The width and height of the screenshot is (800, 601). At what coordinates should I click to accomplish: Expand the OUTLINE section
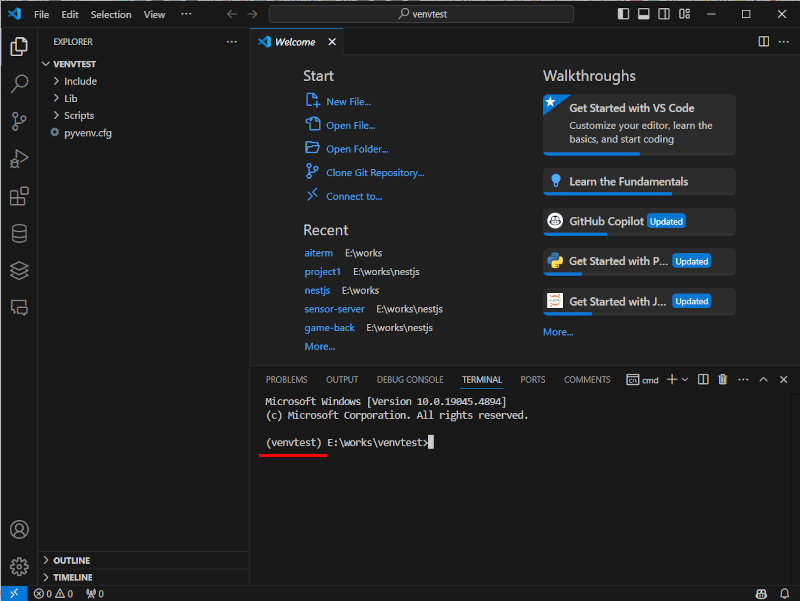143,560
